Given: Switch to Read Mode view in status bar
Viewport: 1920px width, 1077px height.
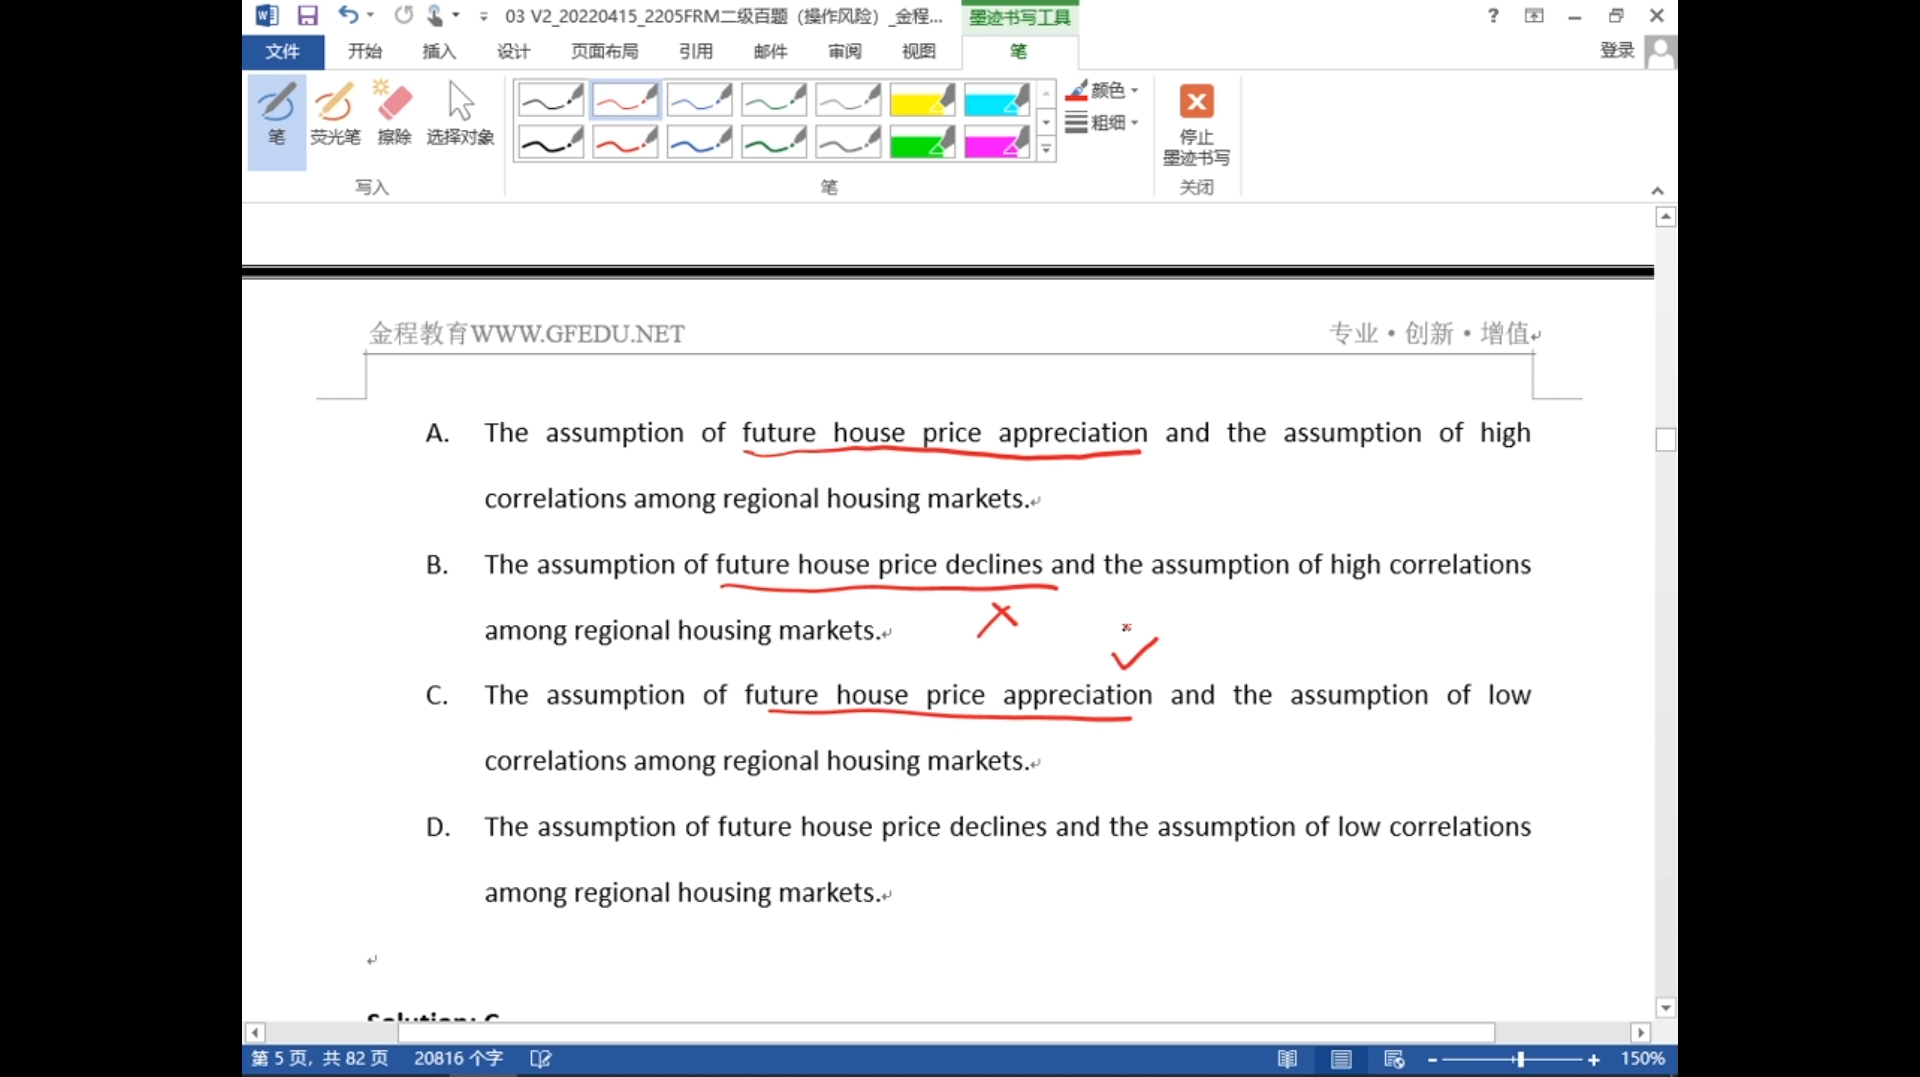Looking at the screenshot, I should [x=1287, y=1059].
